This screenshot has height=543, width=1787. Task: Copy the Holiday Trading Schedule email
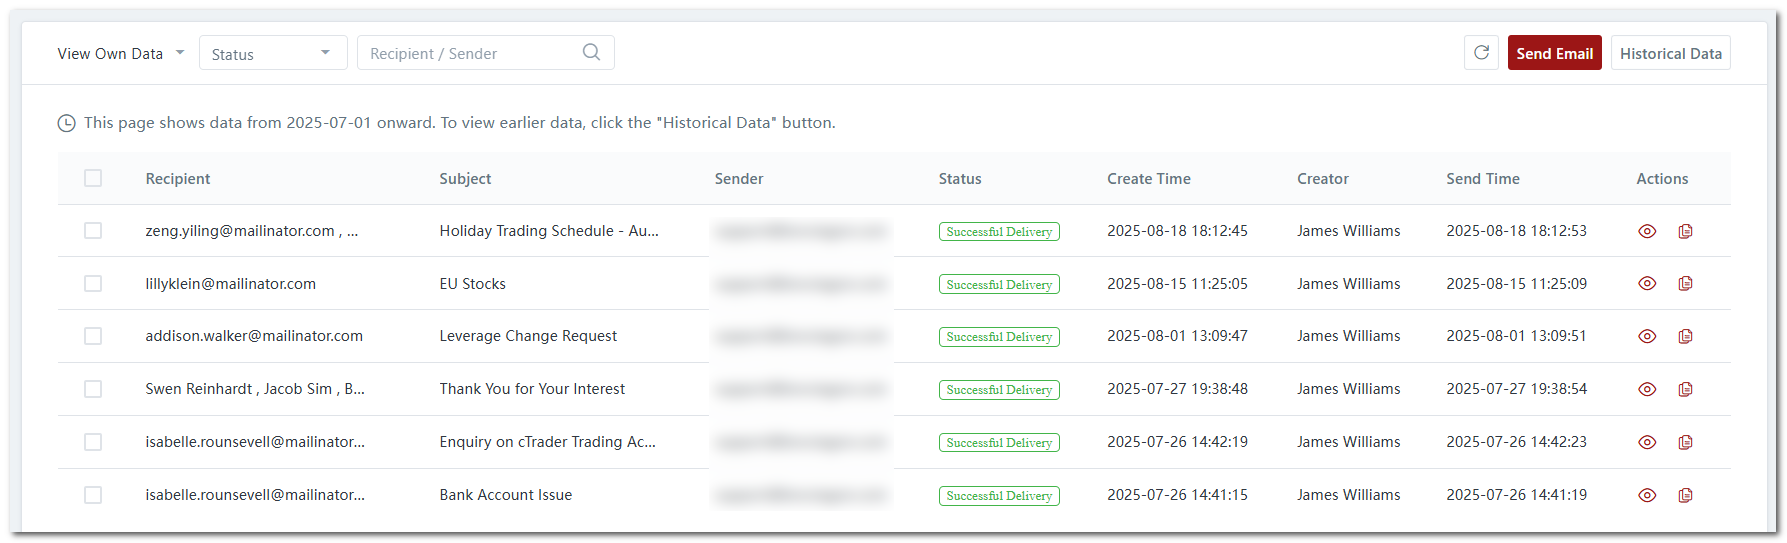(1685, 231)
